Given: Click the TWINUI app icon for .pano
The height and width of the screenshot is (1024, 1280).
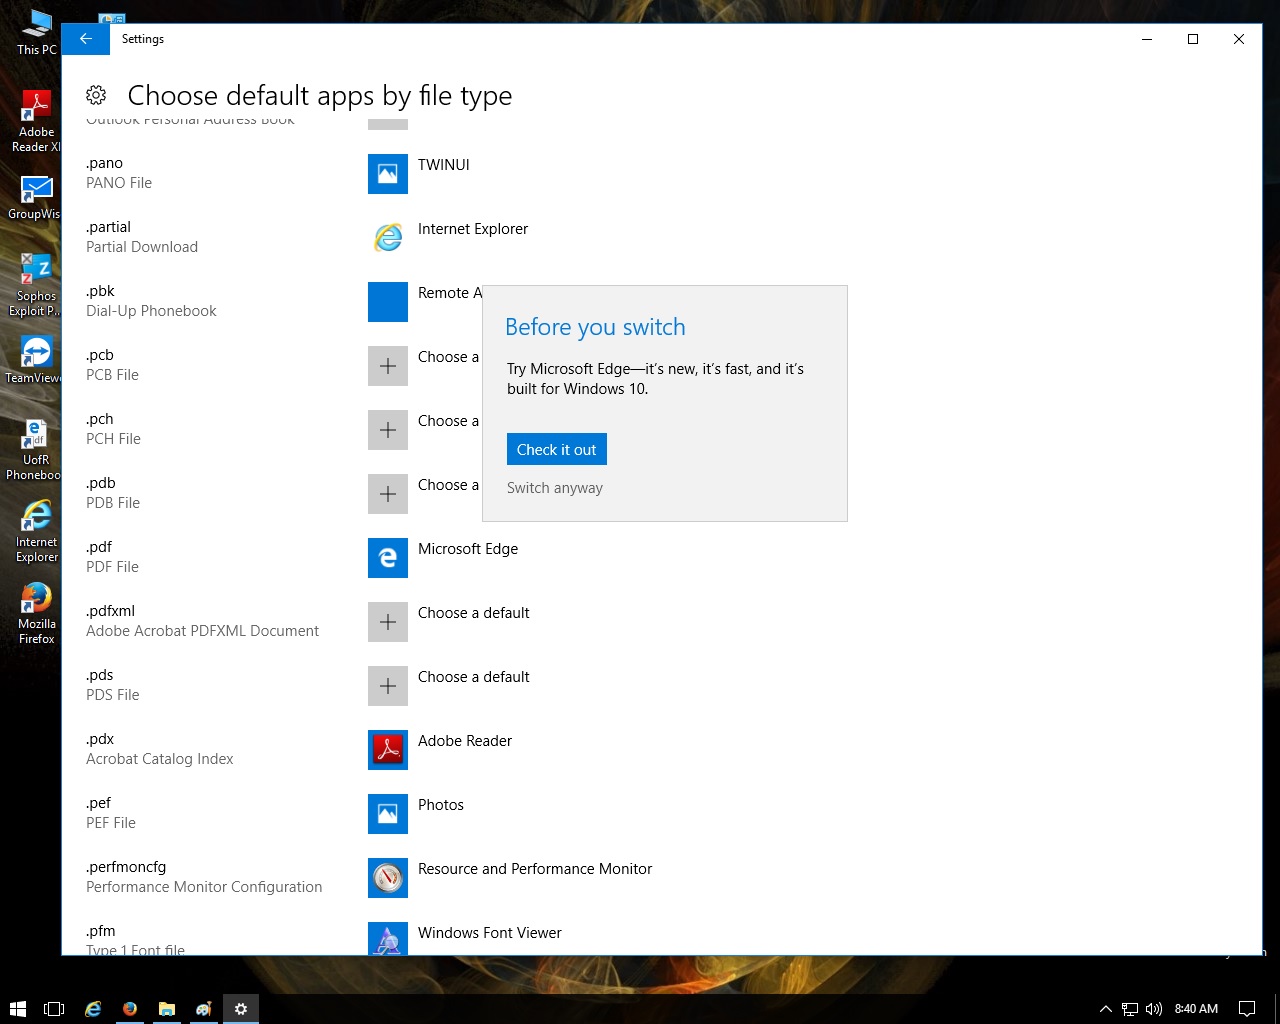Looking at the screenshot, I should tap(388, 174).
